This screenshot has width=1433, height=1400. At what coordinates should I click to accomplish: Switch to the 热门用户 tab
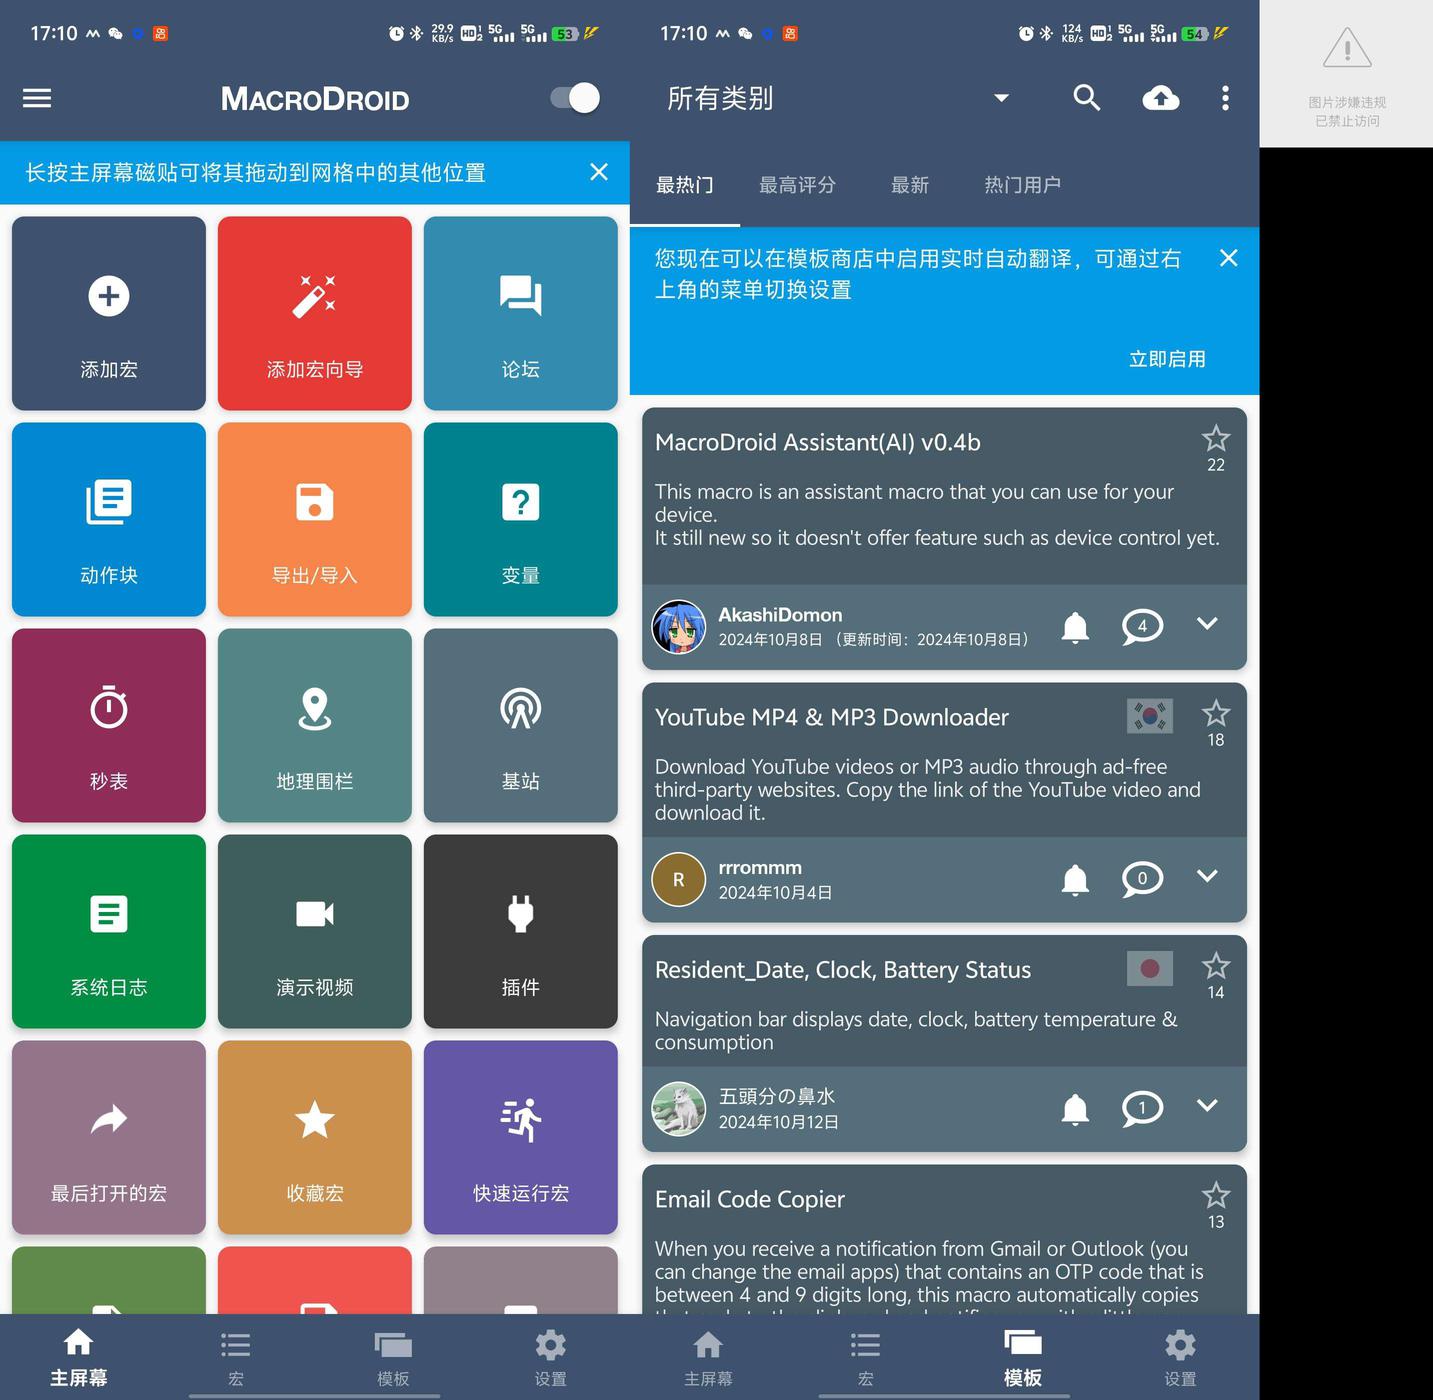[x=1022, y=185]
